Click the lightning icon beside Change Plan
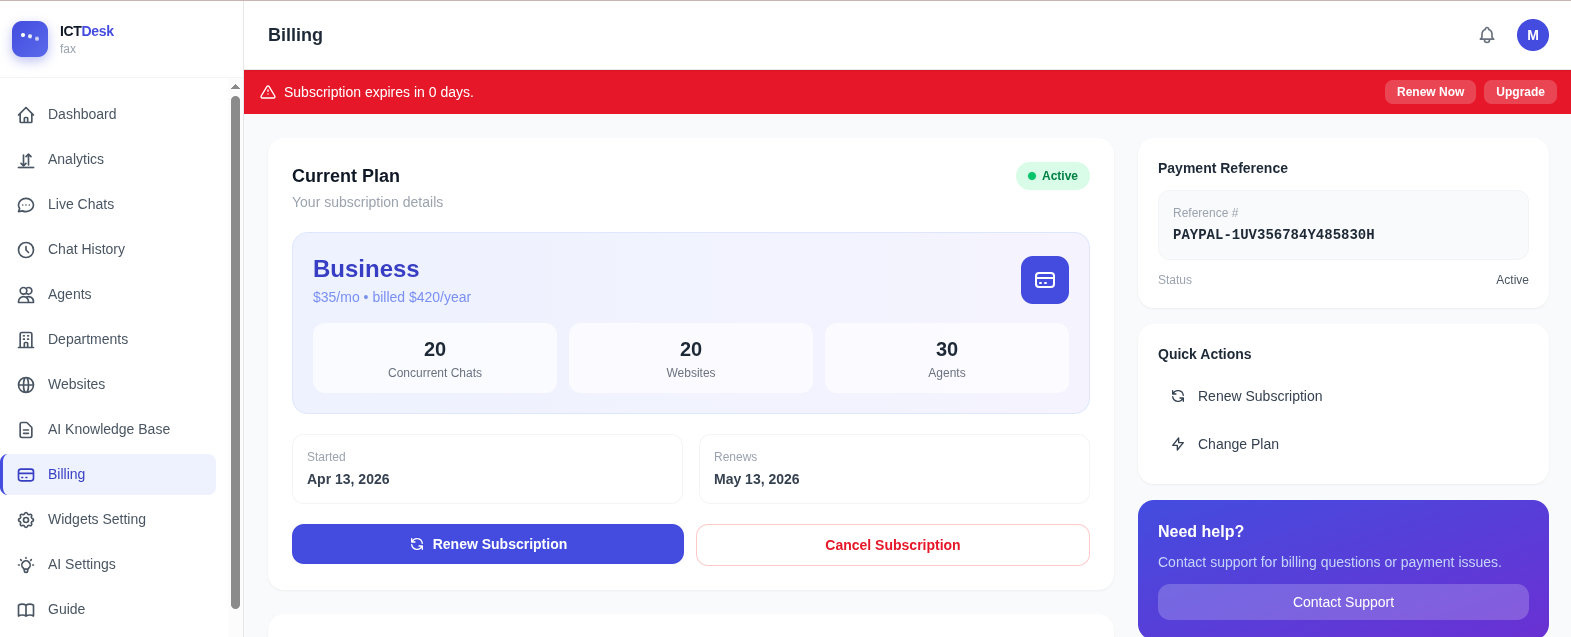This screenshot has width=1571, height=637. [1178, 444]
